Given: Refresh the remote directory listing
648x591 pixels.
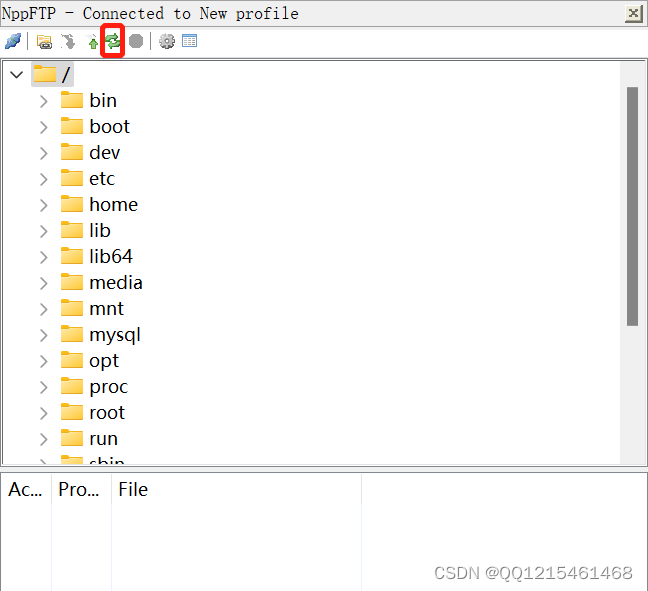Looking at the screenshot, I should pos(112,41).
